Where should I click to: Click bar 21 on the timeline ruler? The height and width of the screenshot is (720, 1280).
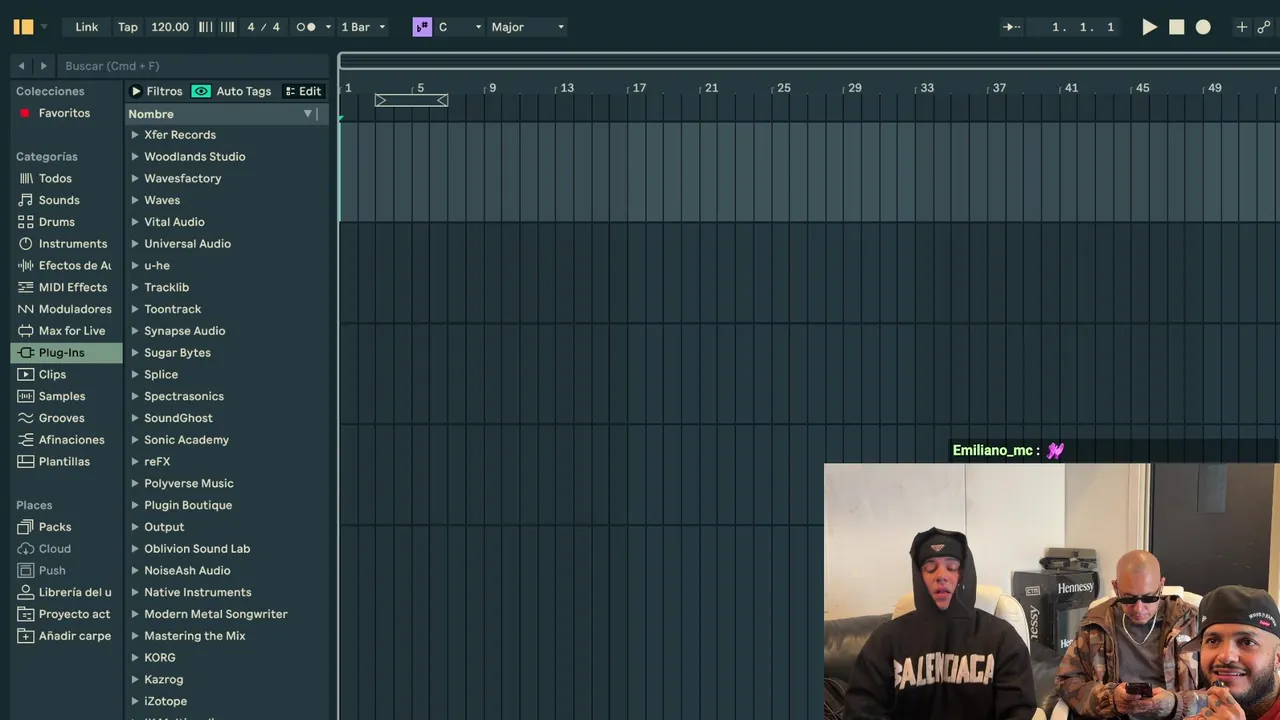point(711,88)
